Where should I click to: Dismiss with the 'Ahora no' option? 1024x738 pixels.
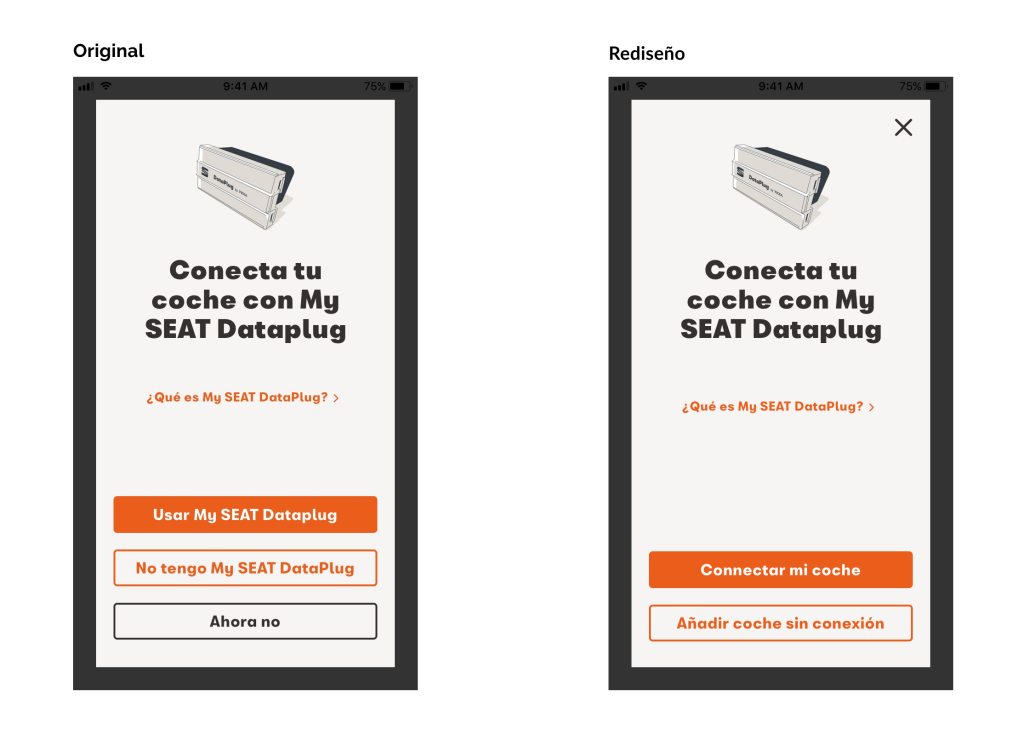click(245, 620)
